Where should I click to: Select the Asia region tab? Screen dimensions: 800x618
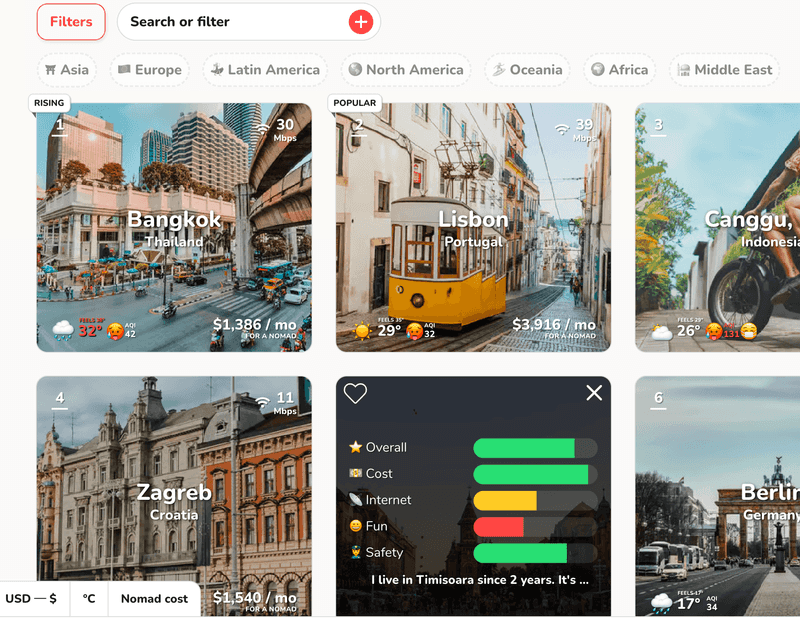(x=66, y=70)
